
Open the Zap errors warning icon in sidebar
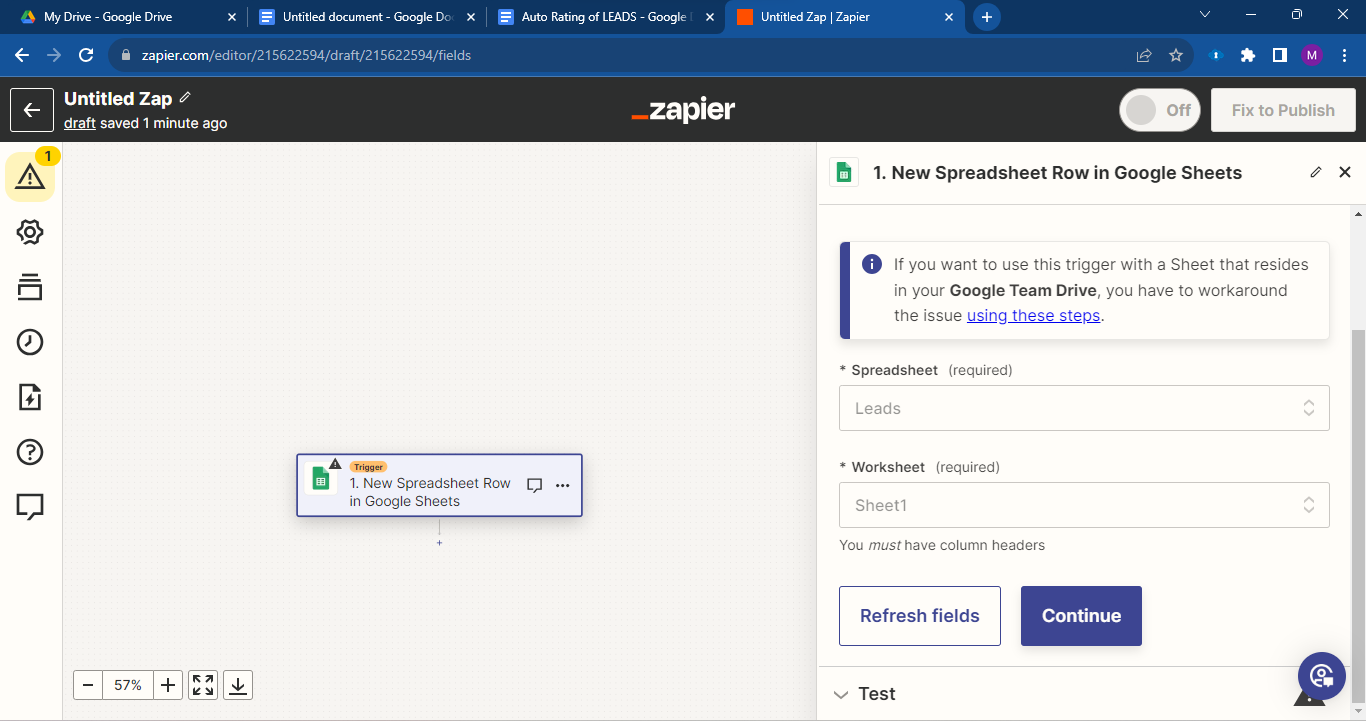(x=30, y=178)
